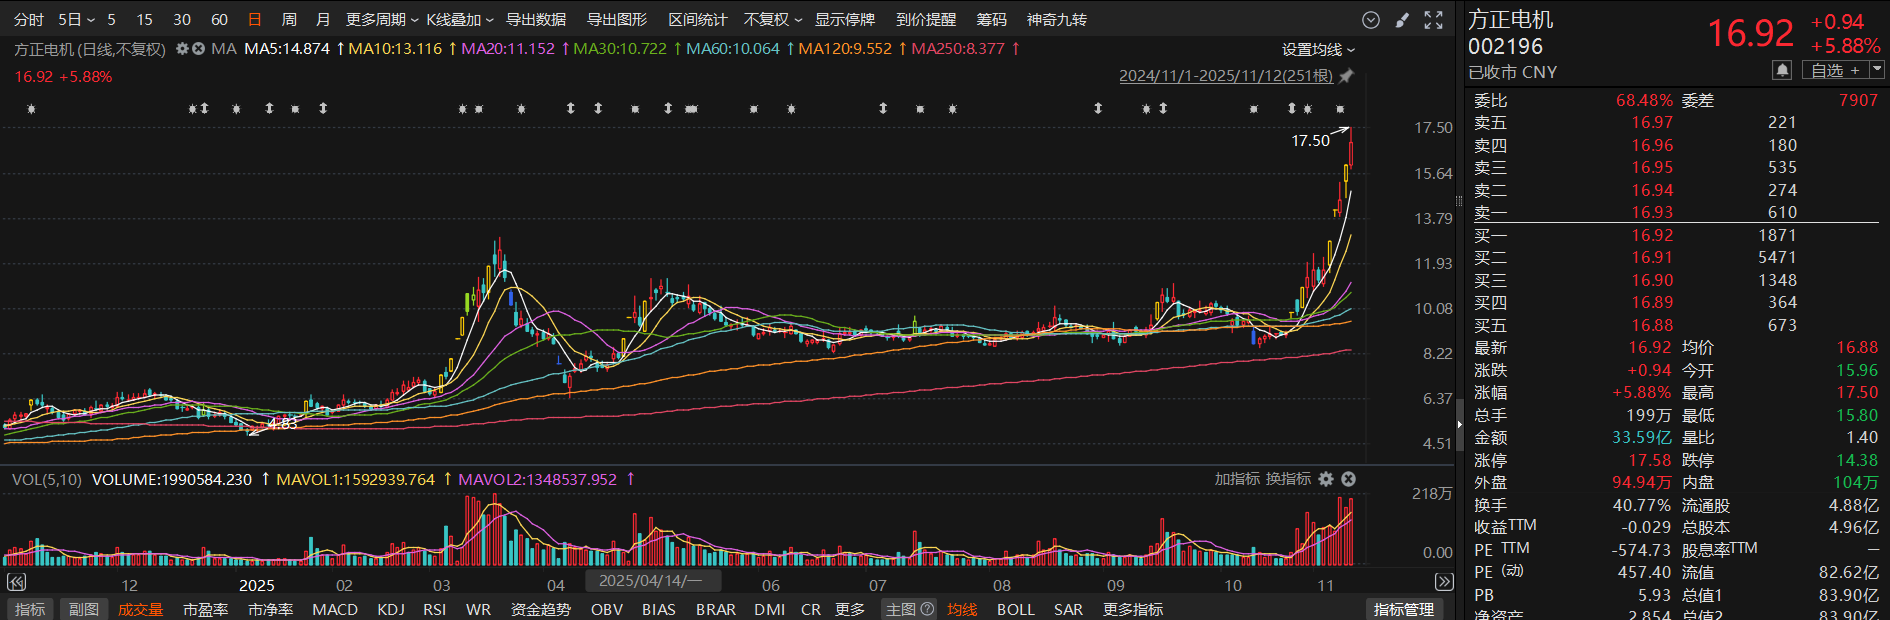
Task: Switch to 周 weekly chart period
Action: (x=289, y=20)
